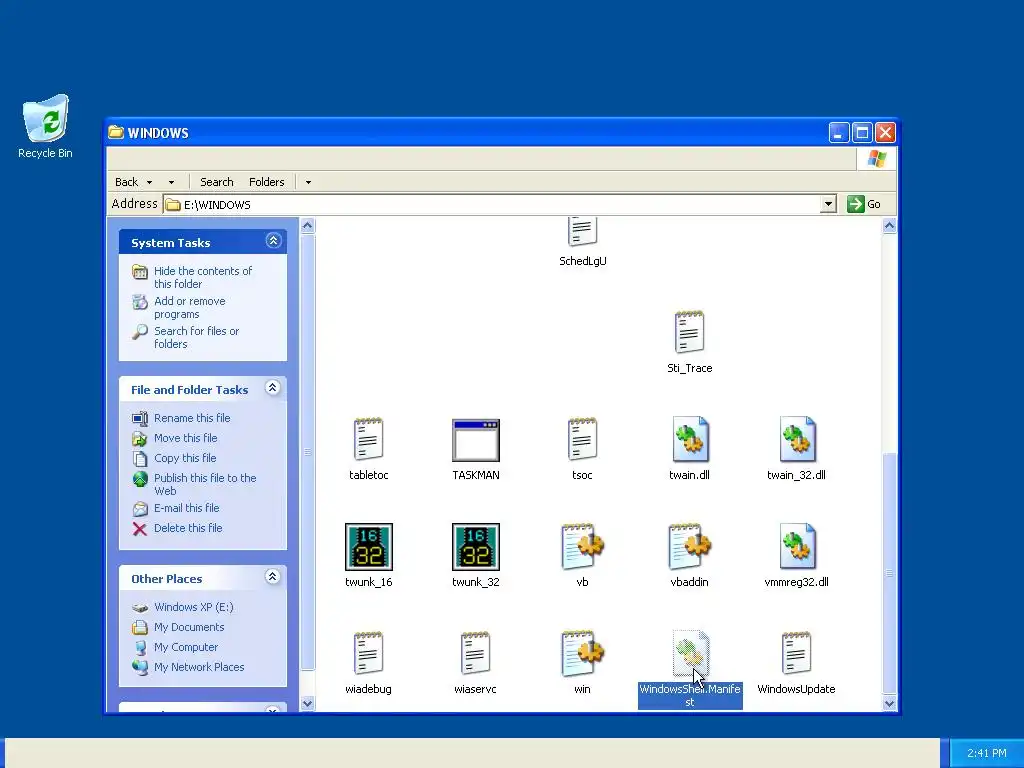Select the twunk_16 application icon

point(368,547)
